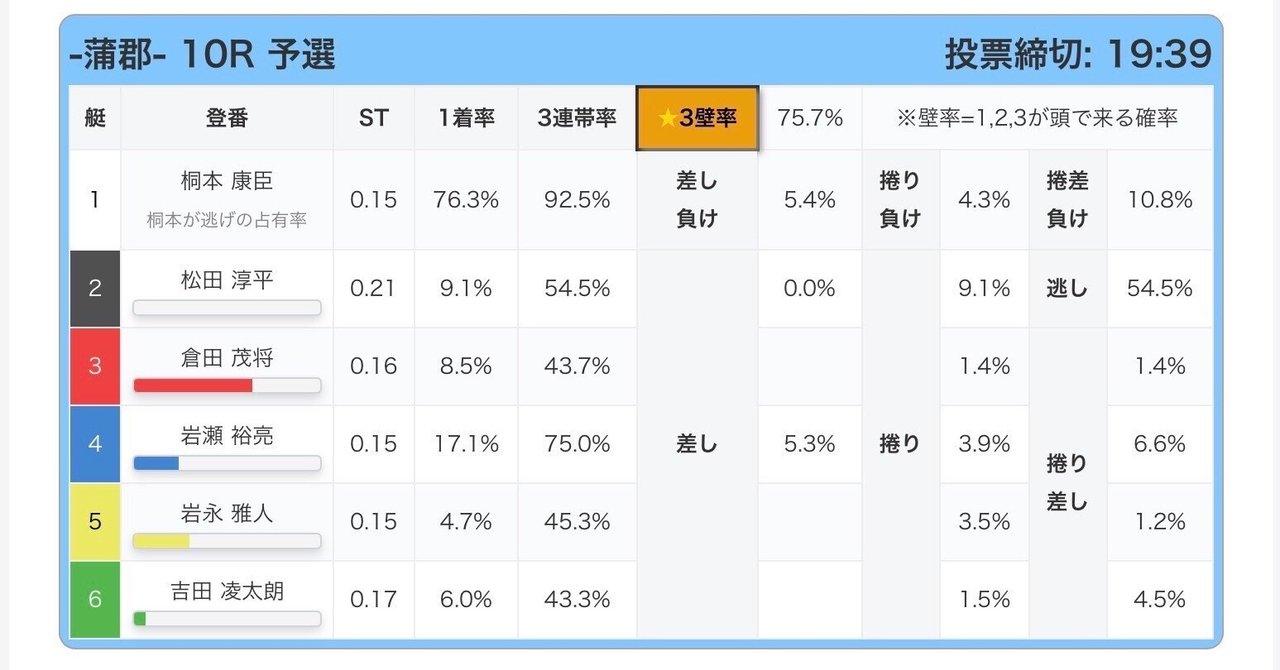Sort by the ST column header
The height and width of the screenshot is (670, 1280).
[x=374, y=118]
